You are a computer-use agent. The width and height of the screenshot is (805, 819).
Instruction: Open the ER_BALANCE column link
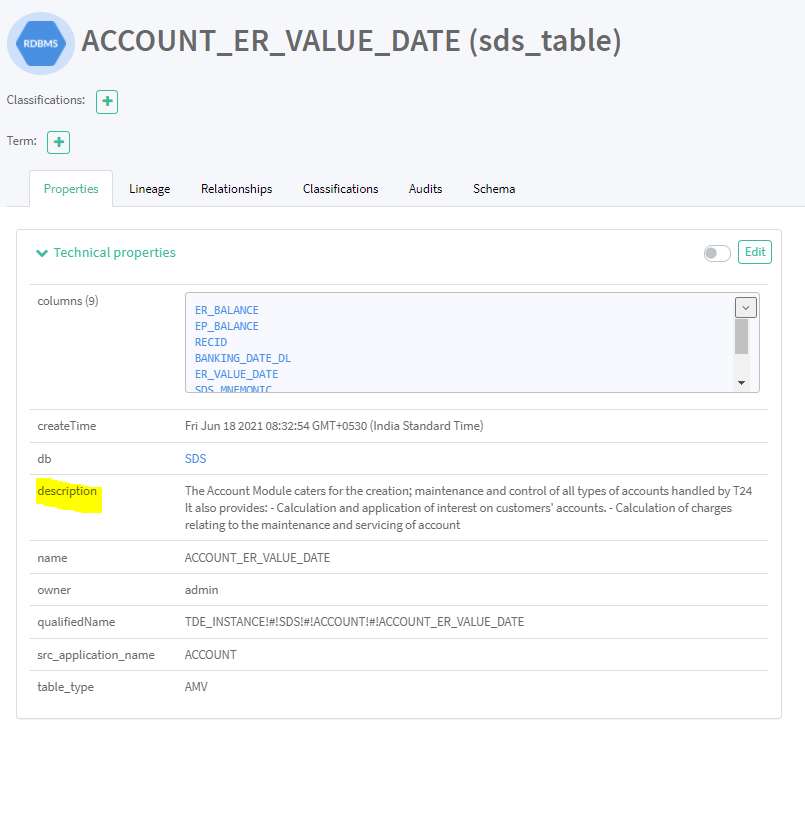coord(226,310)
